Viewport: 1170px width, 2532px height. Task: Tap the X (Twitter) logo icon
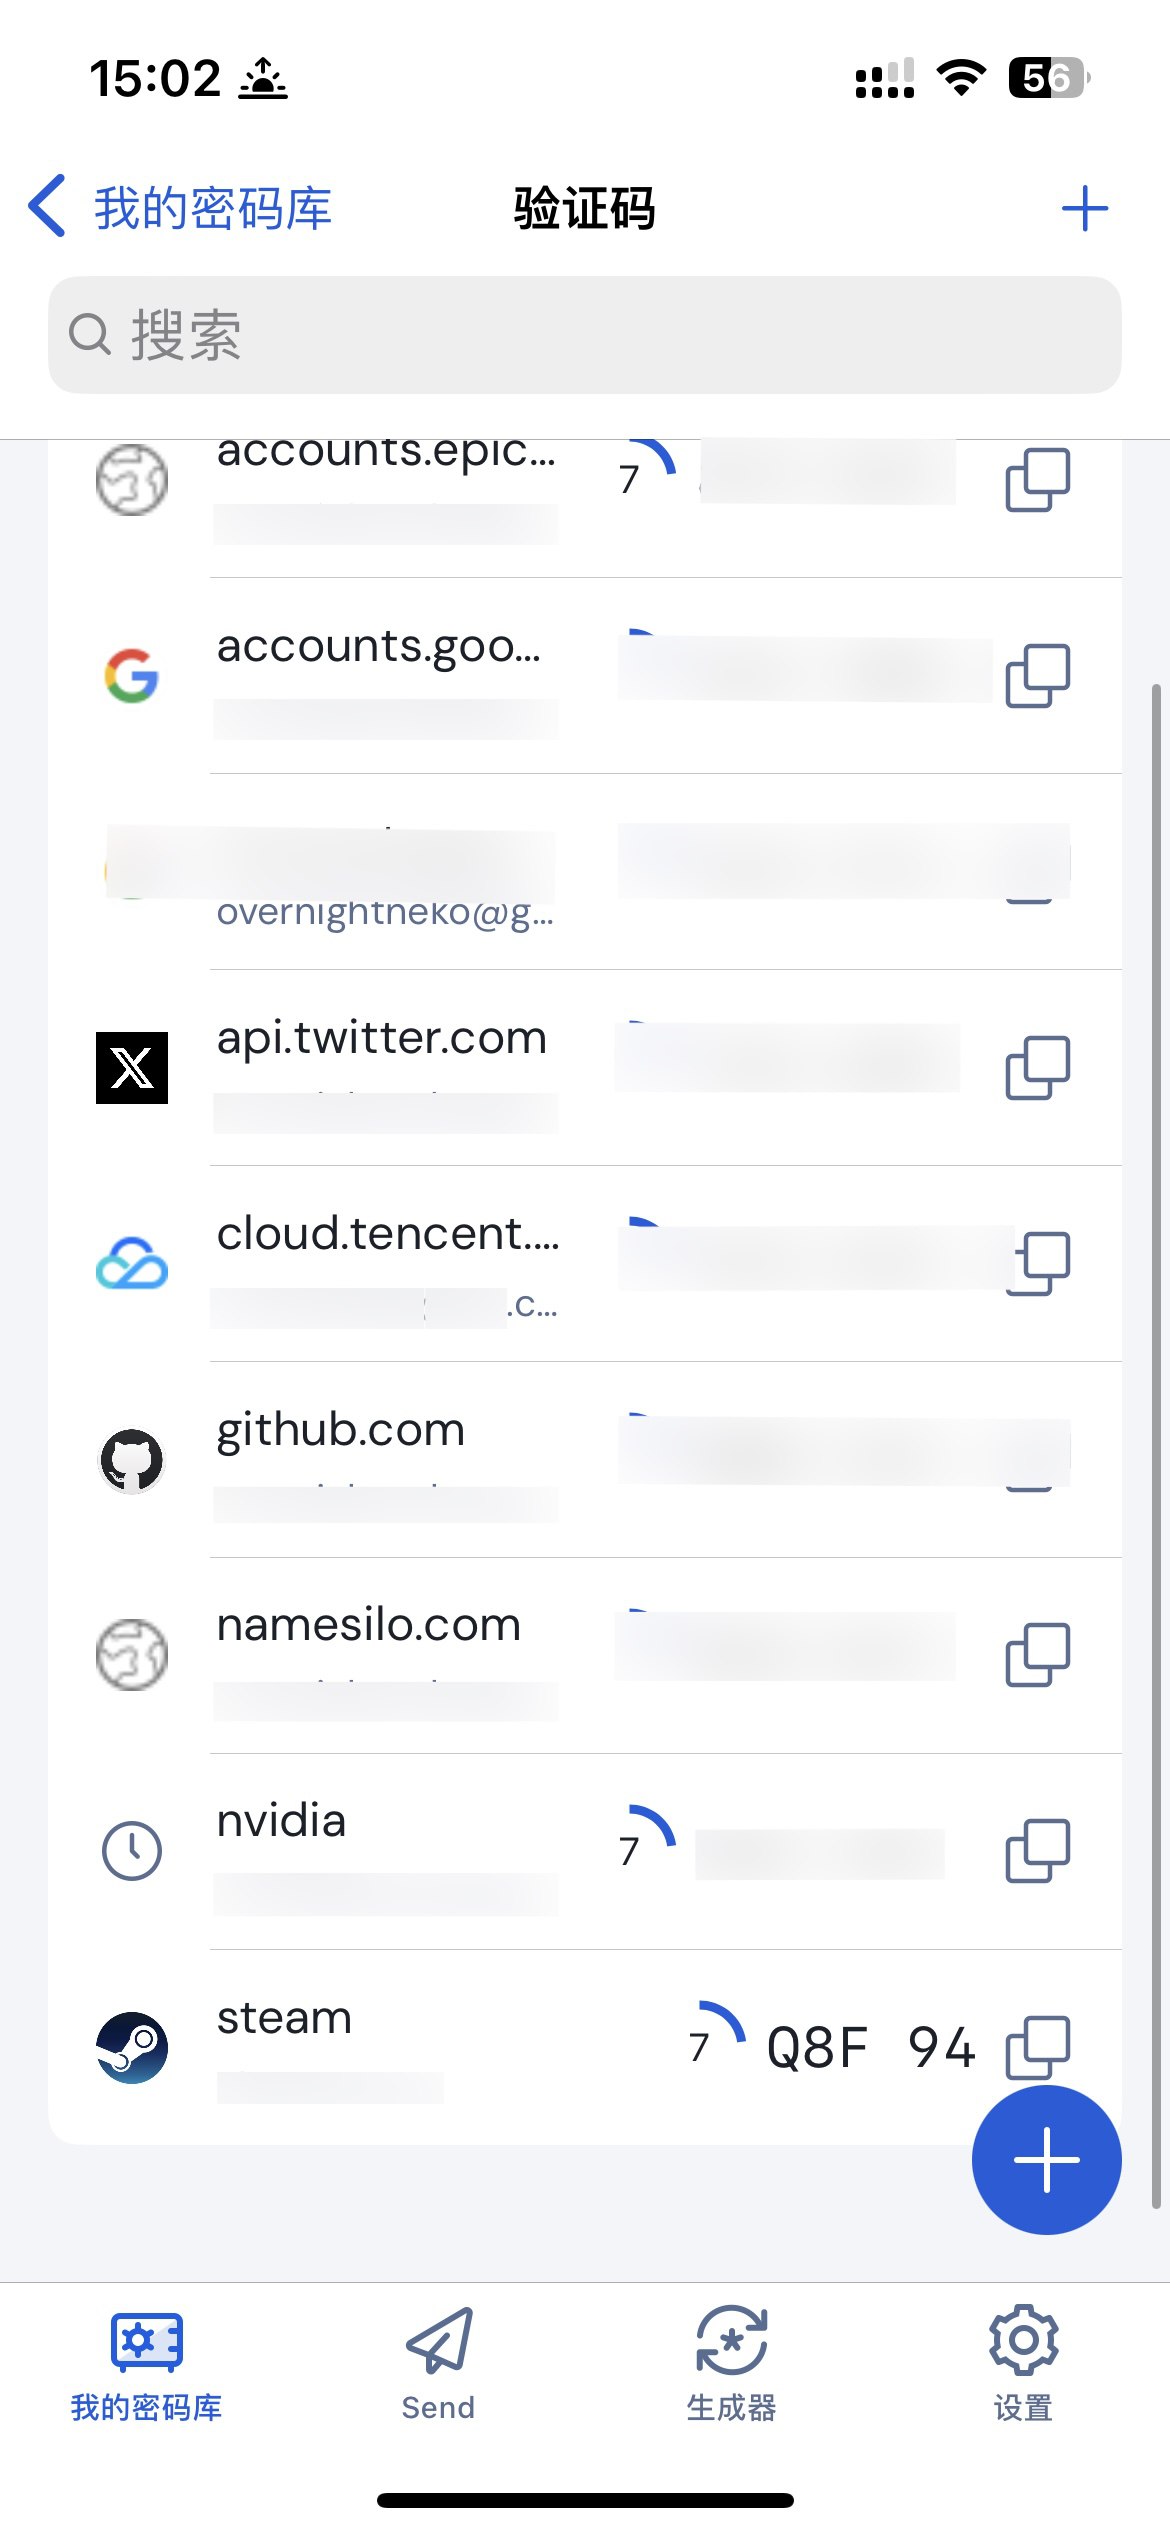pyautogui.click(x=132, y=1067)
